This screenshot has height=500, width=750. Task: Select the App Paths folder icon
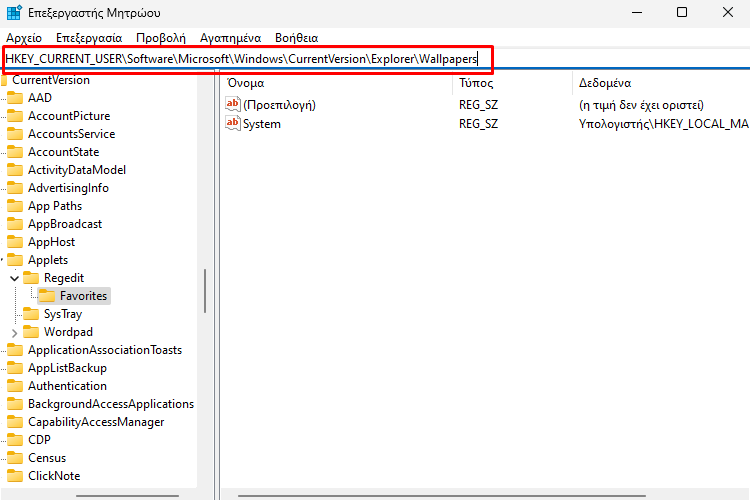coord(15,206)
